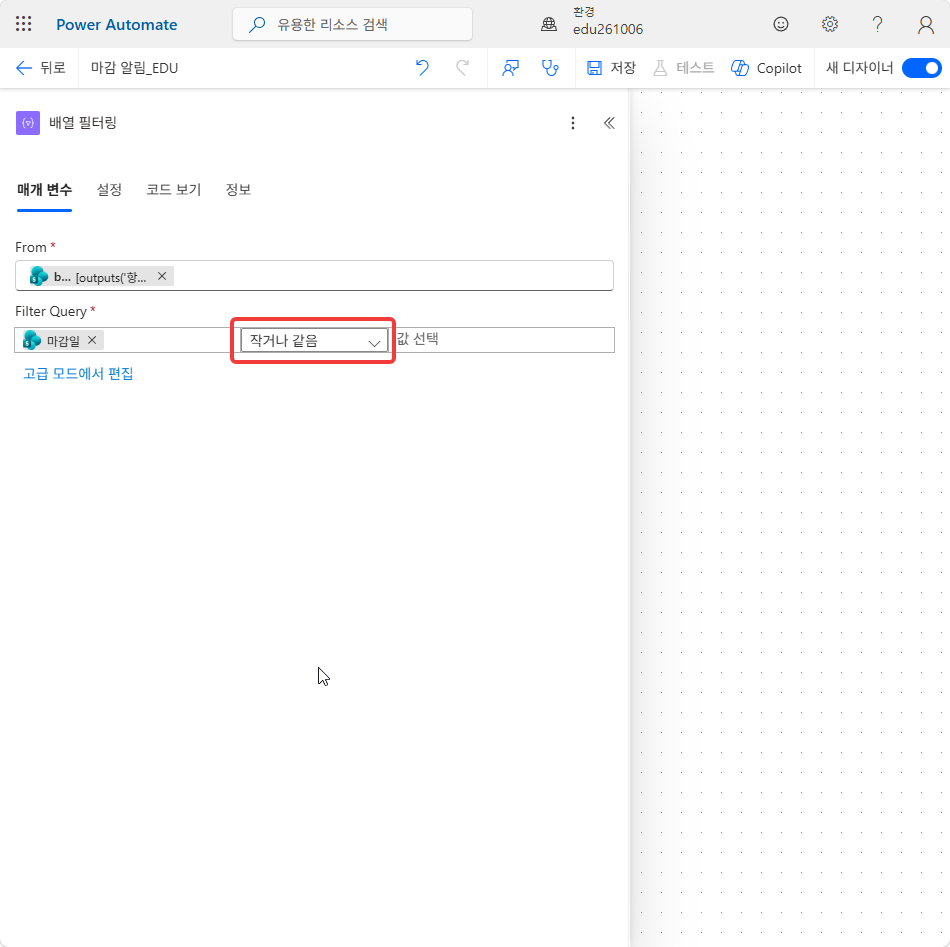Open the account profile icon
Screen dimensions: 950x947
(926, 25)
